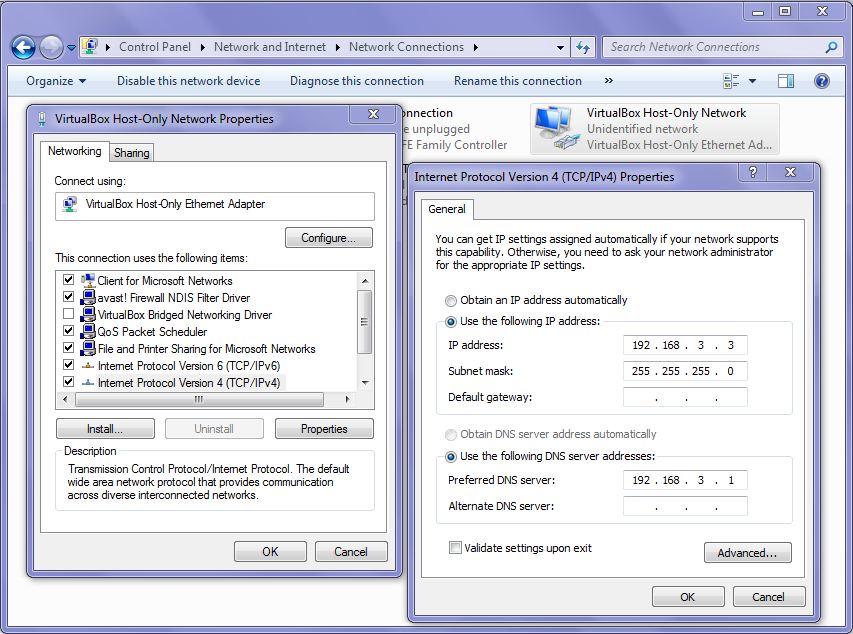Toggle the preview pane icon
853x634 pixels.
pyautogui.click(x=786, y=81)
